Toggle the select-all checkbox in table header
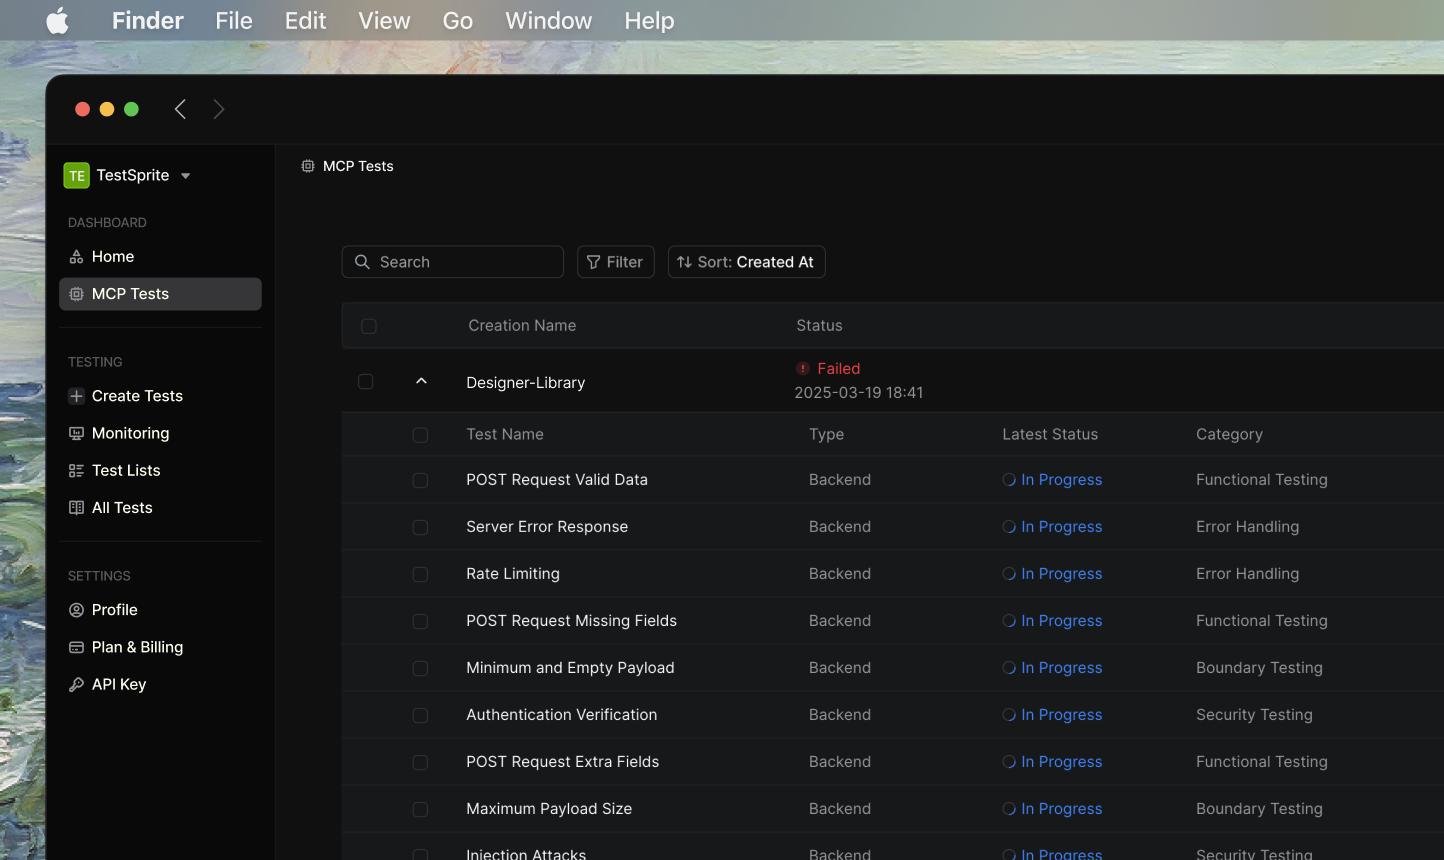The height and width of the screenshot is (860, 1444). point(369,326)
